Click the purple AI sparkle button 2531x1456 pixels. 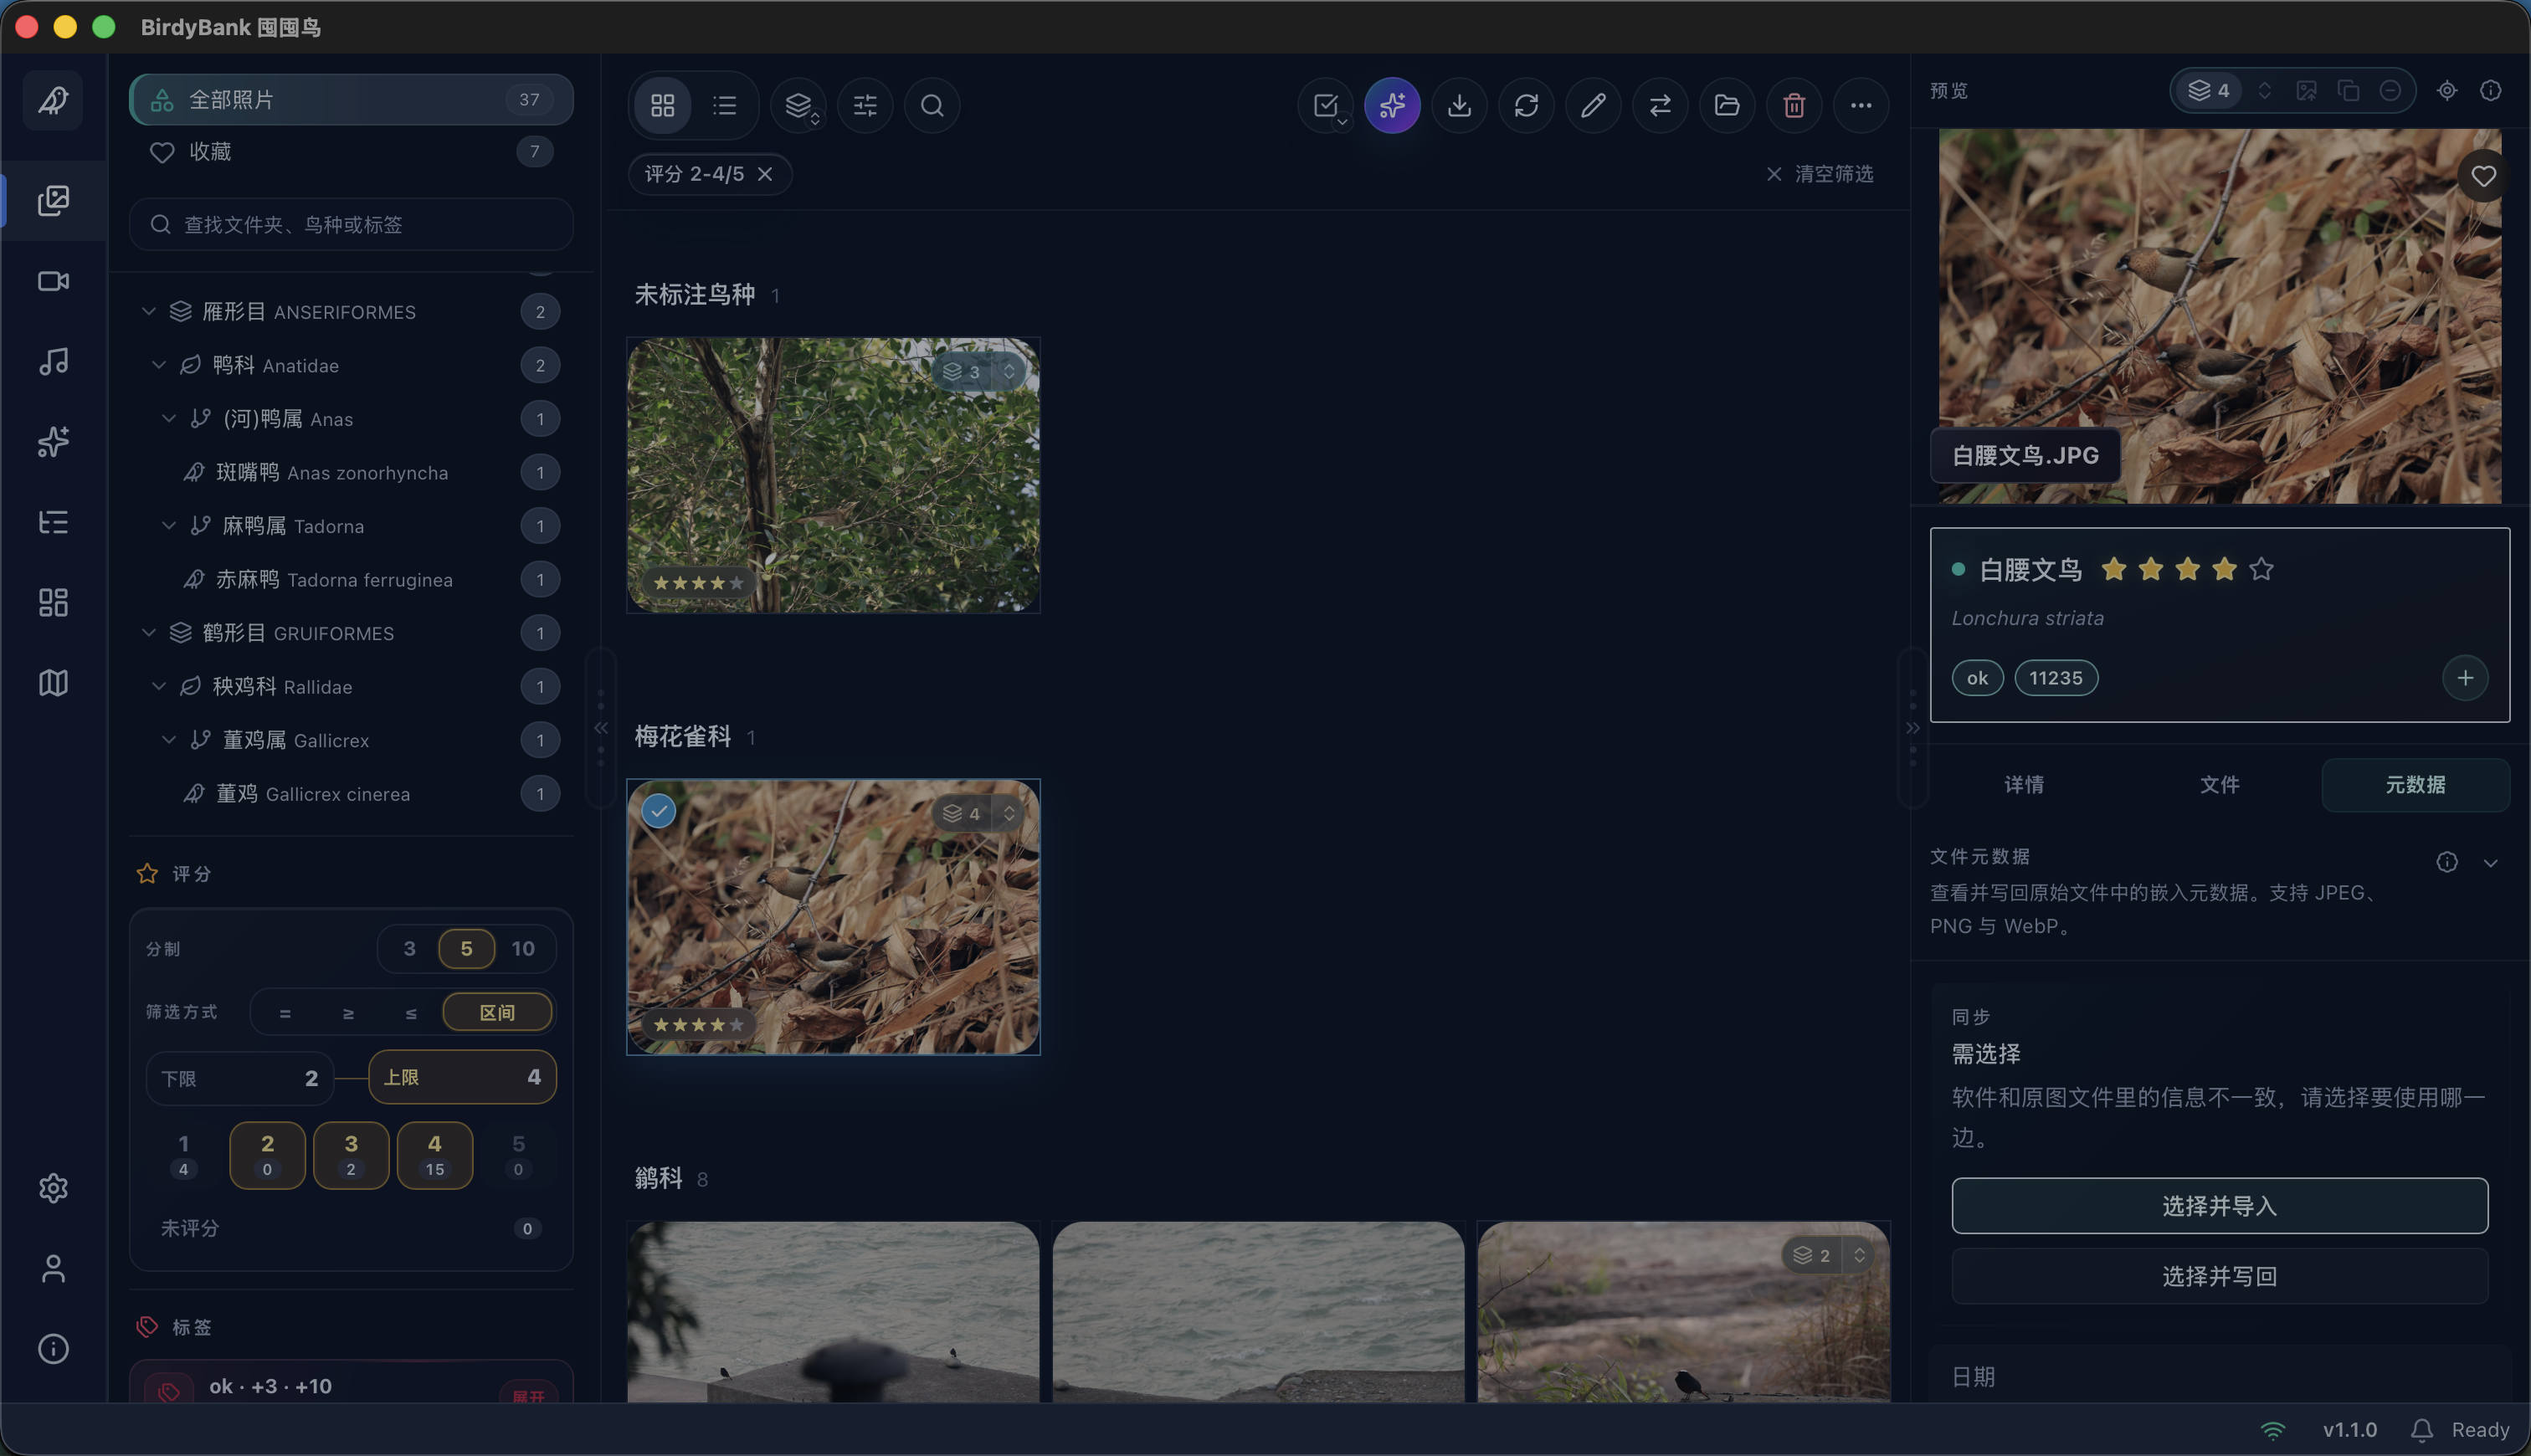pyautogui.click(x=1392, y=105)
